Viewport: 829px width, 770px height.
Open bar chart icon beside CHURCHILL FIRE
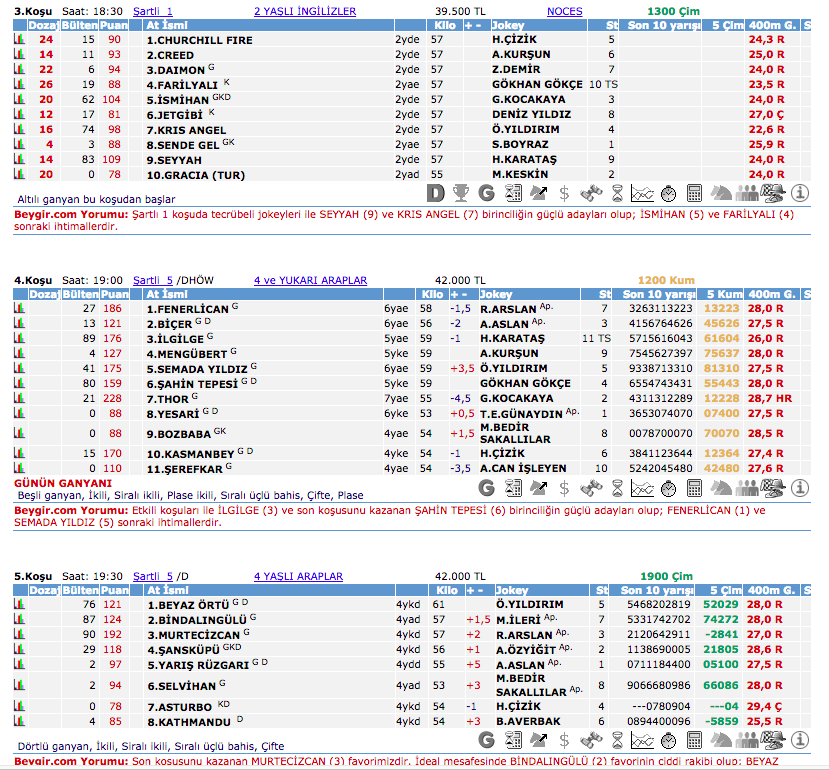(x=20, y=40)
